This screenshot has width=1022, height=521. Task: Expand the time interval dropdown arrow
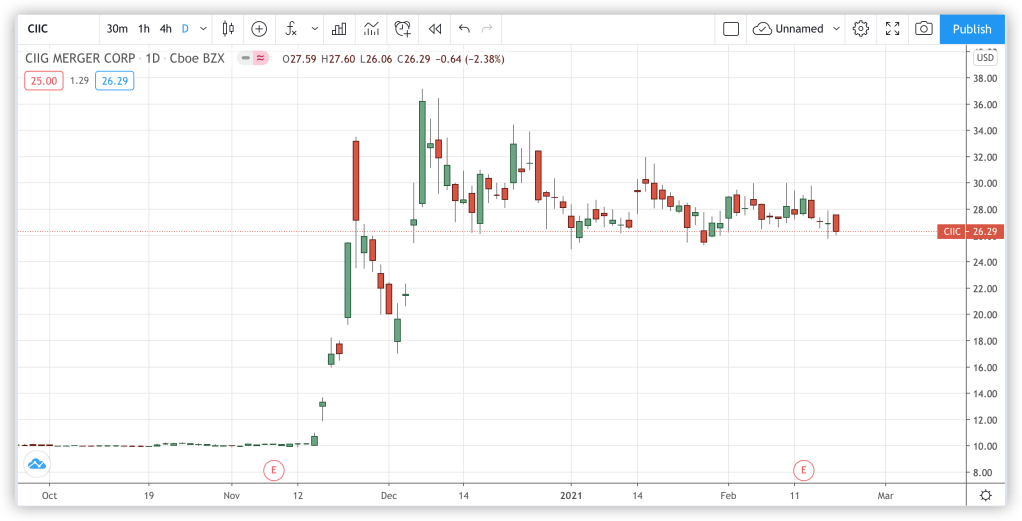tap(204, 29)
